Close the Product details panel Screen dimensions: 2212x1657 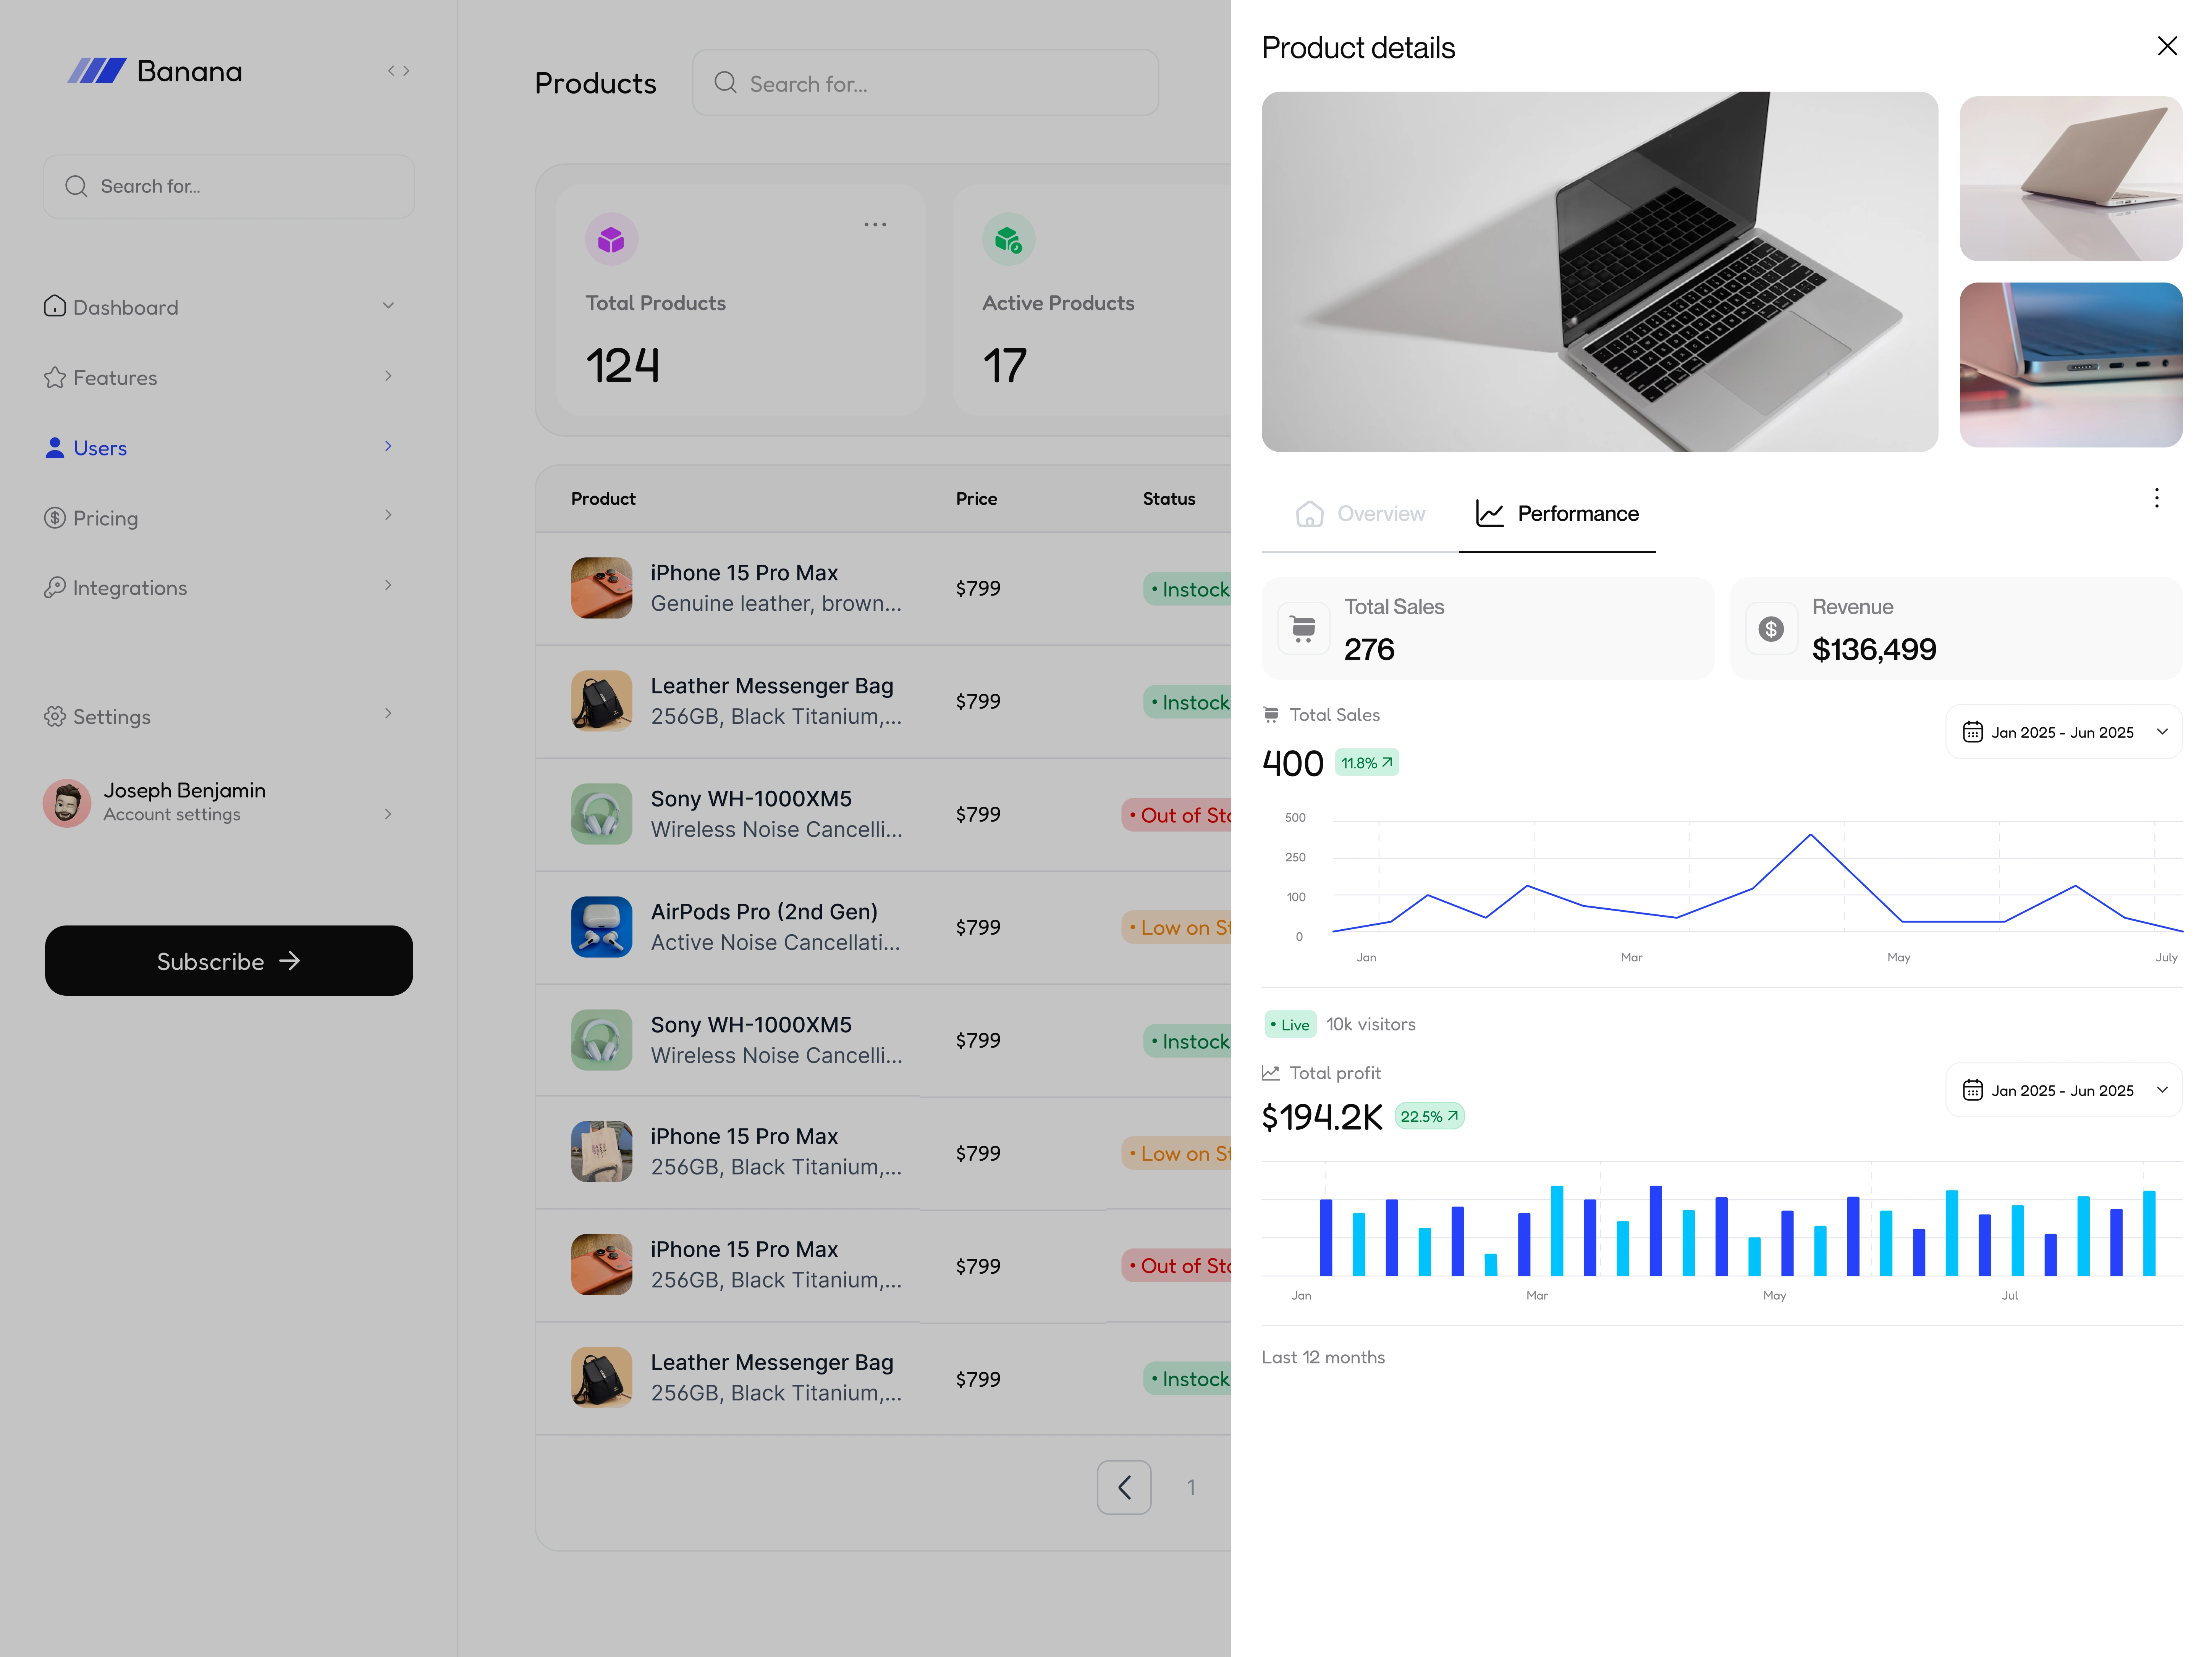pyautogui.click(x=2166, y=46)
